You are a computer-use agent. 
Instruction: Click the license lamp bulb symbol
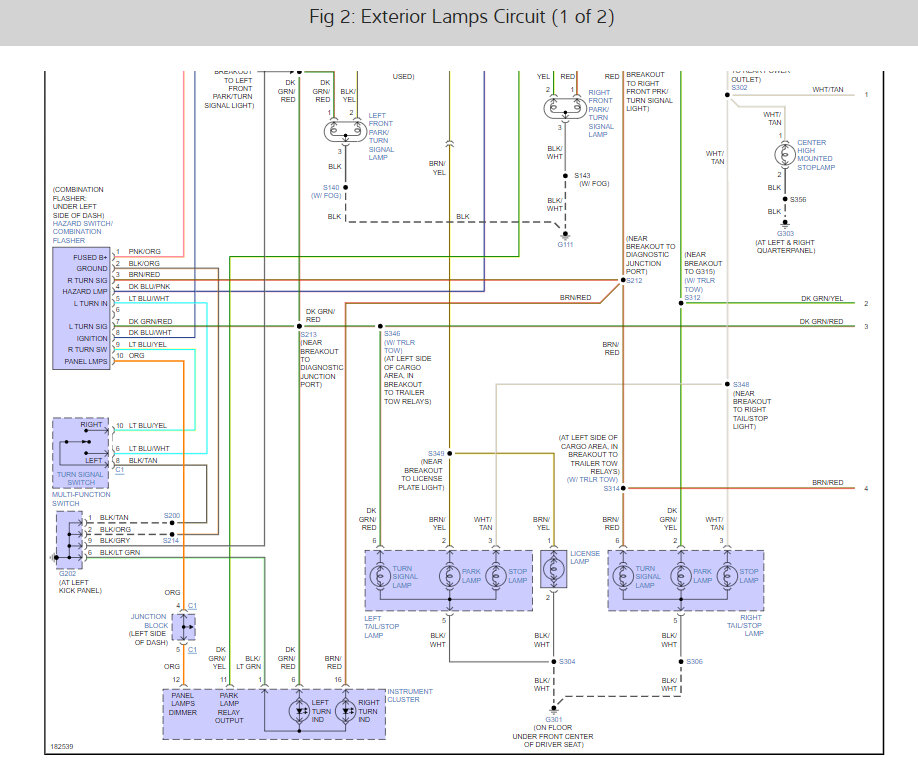point(553,569)
